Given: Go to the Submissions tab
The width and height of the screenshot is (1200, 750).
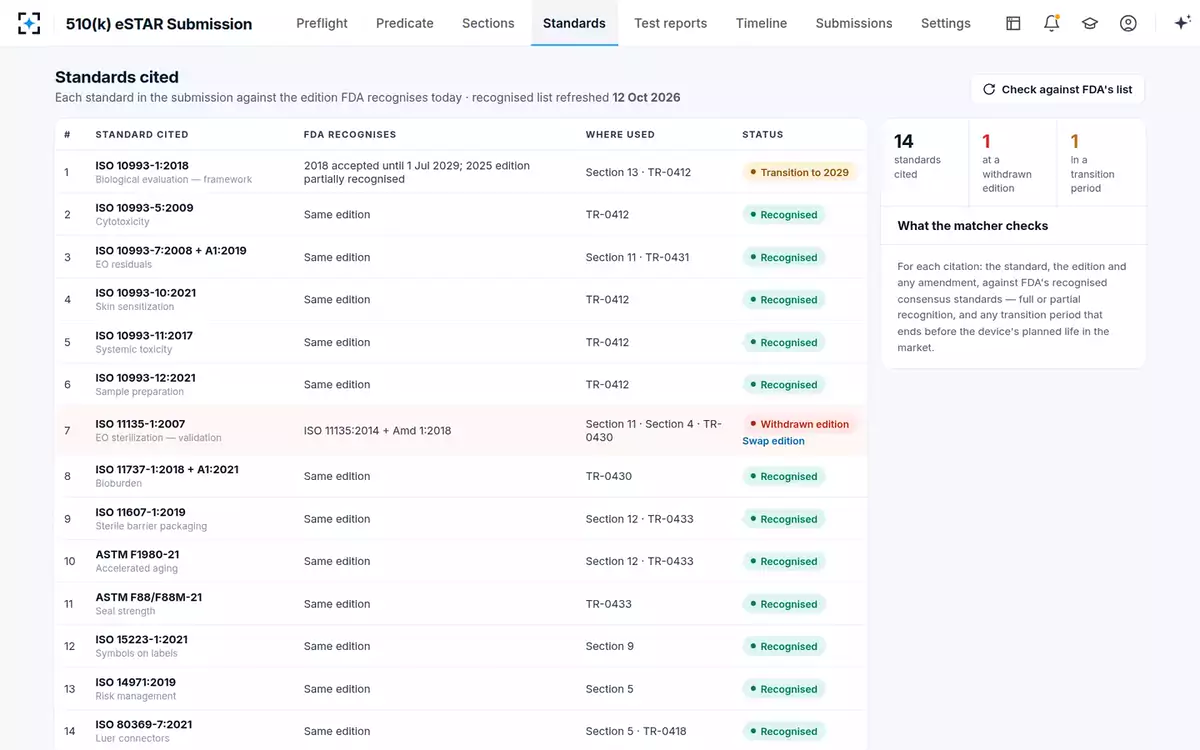Looking at the screenshot, I should 854,23.
